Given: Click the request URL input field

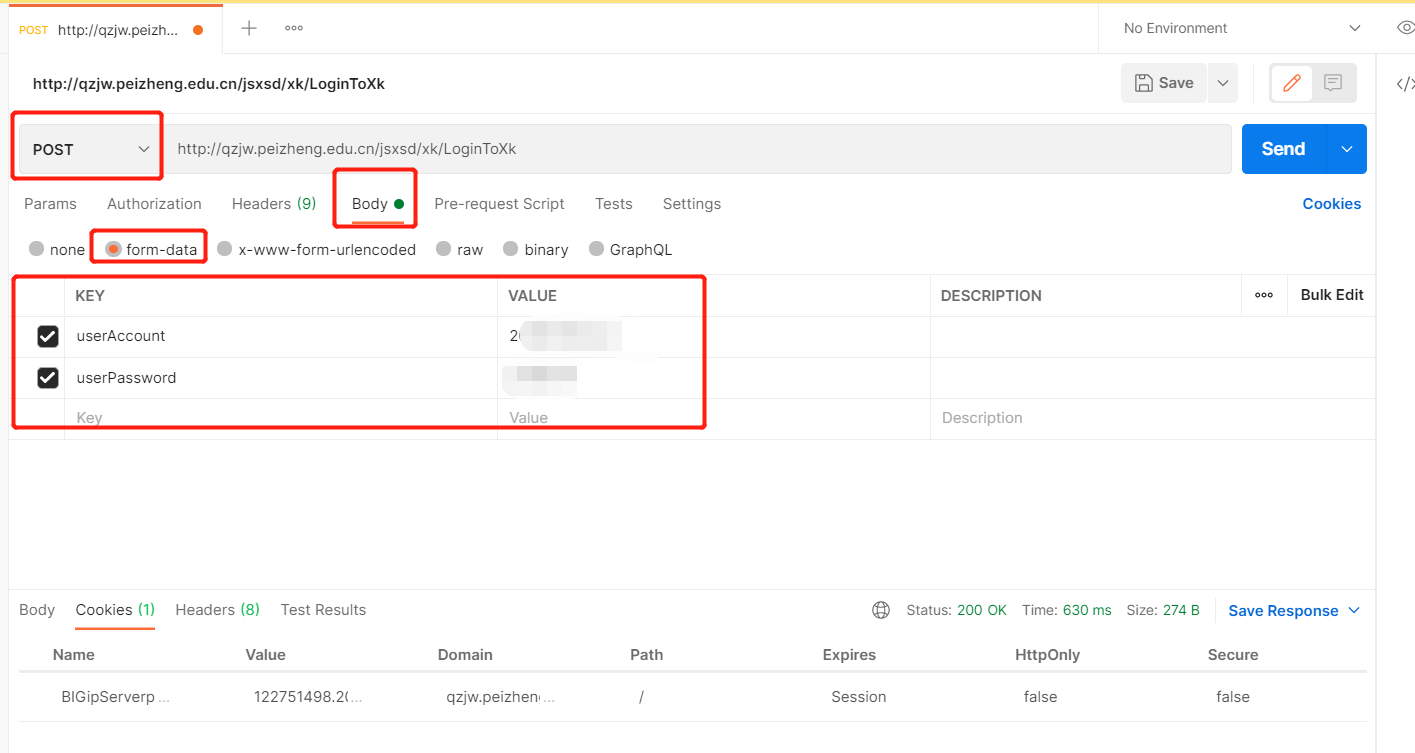Looking at the screenshot, I should click(600, 148).
